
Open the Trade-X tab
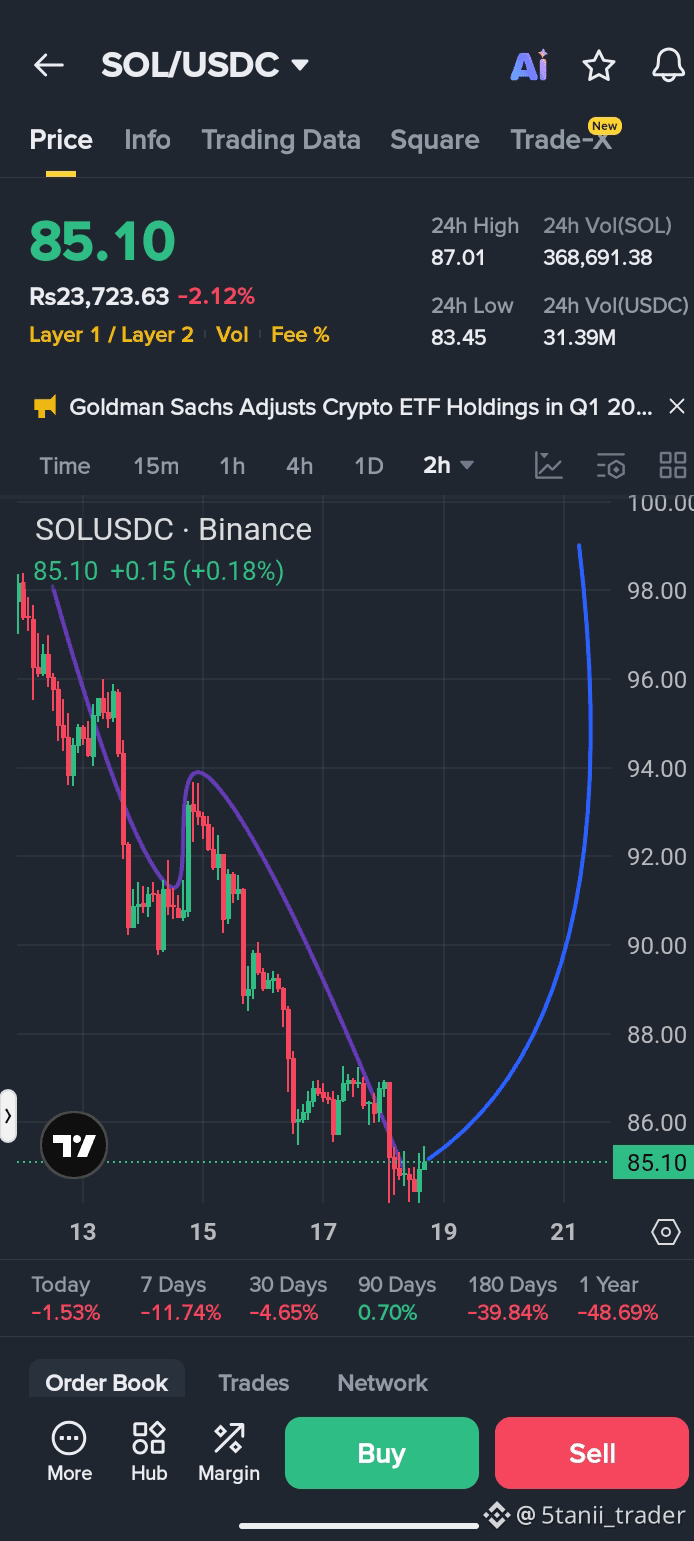click(x=561, y=140)
